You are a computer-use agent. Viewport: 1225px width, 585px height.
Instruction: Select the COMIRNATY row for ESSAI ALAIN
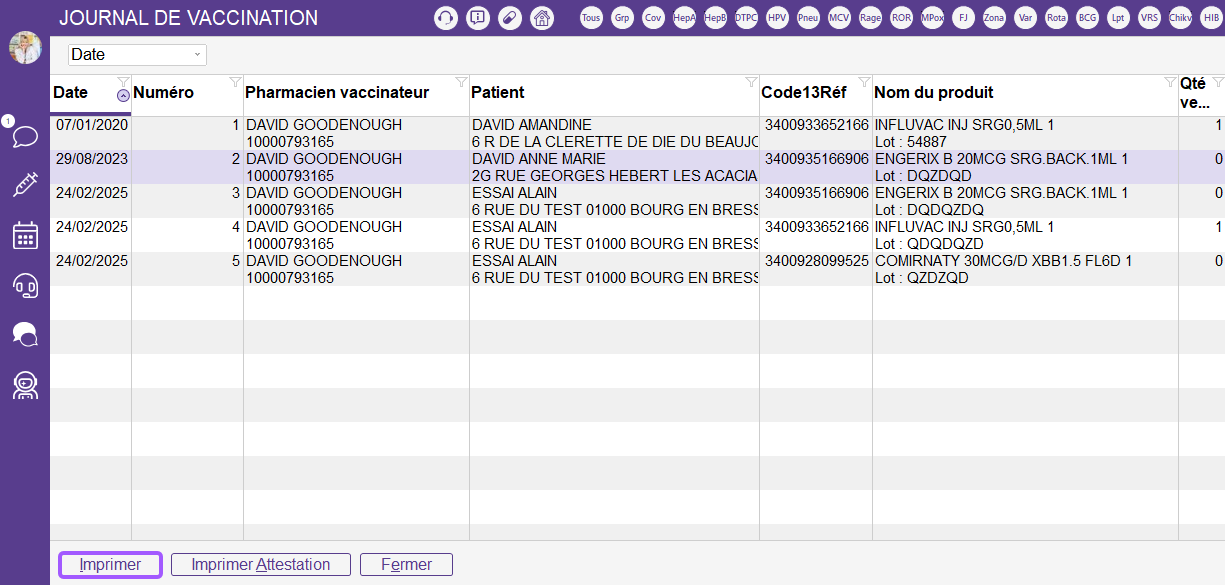(614, 269)
